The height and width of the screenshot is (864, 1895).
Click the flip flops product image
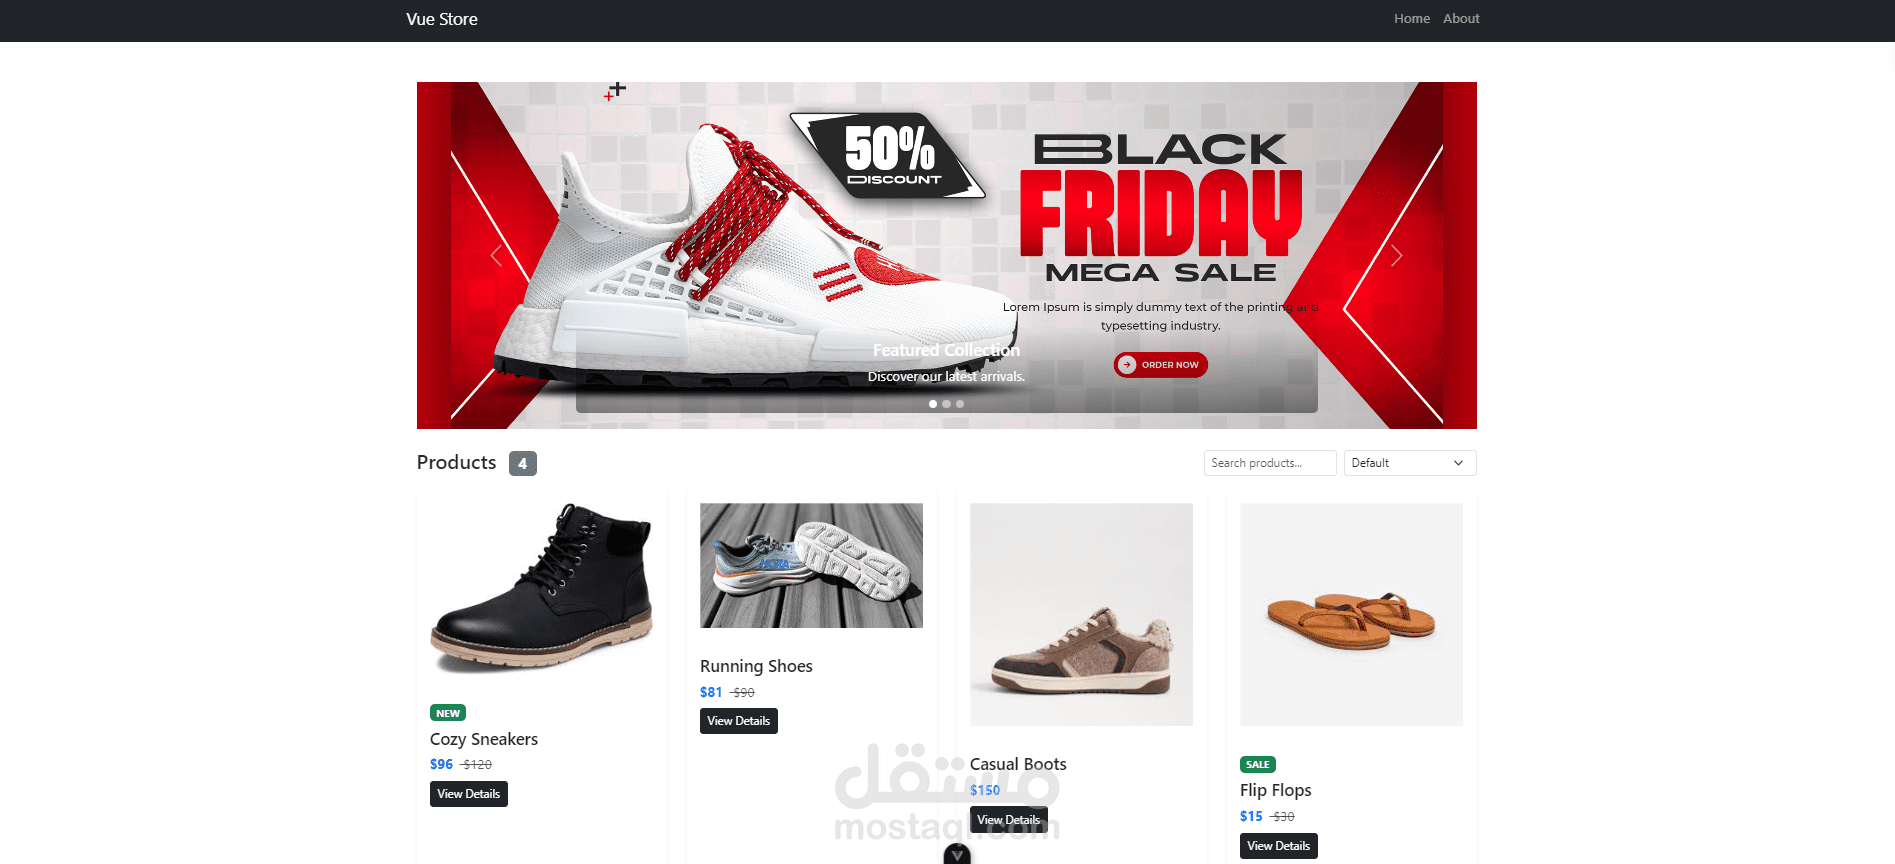(1351, 614)
